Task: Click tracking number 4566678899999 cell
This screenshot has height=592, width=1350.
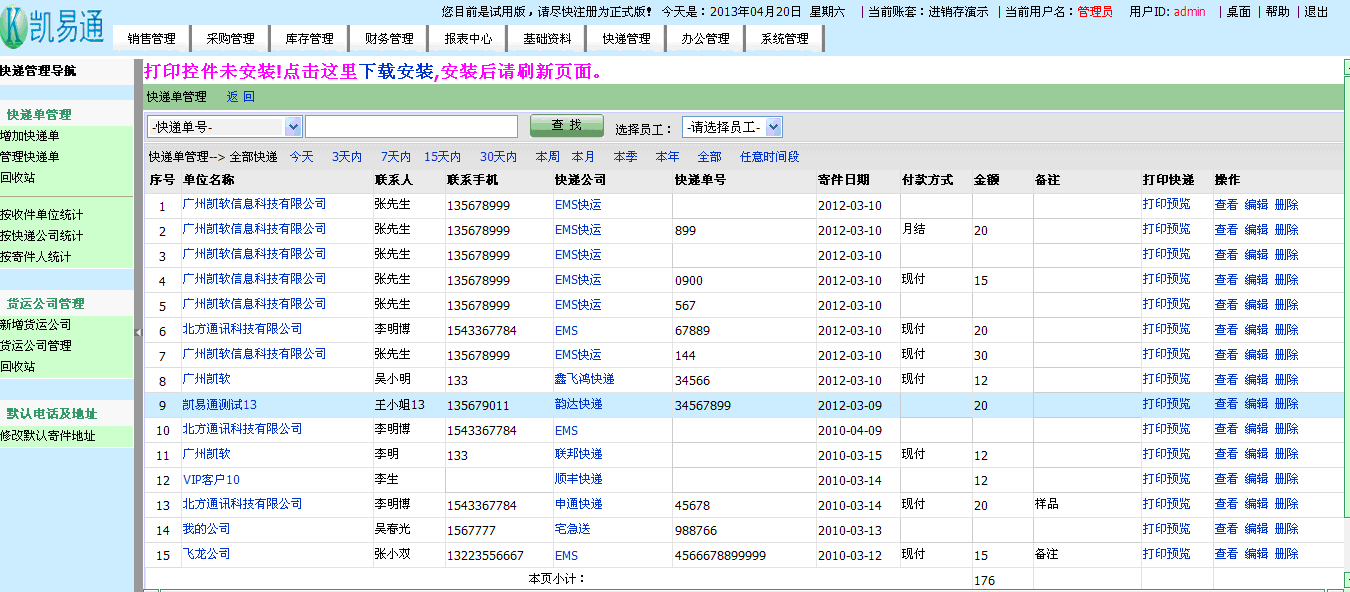Action: pos(721,555)
